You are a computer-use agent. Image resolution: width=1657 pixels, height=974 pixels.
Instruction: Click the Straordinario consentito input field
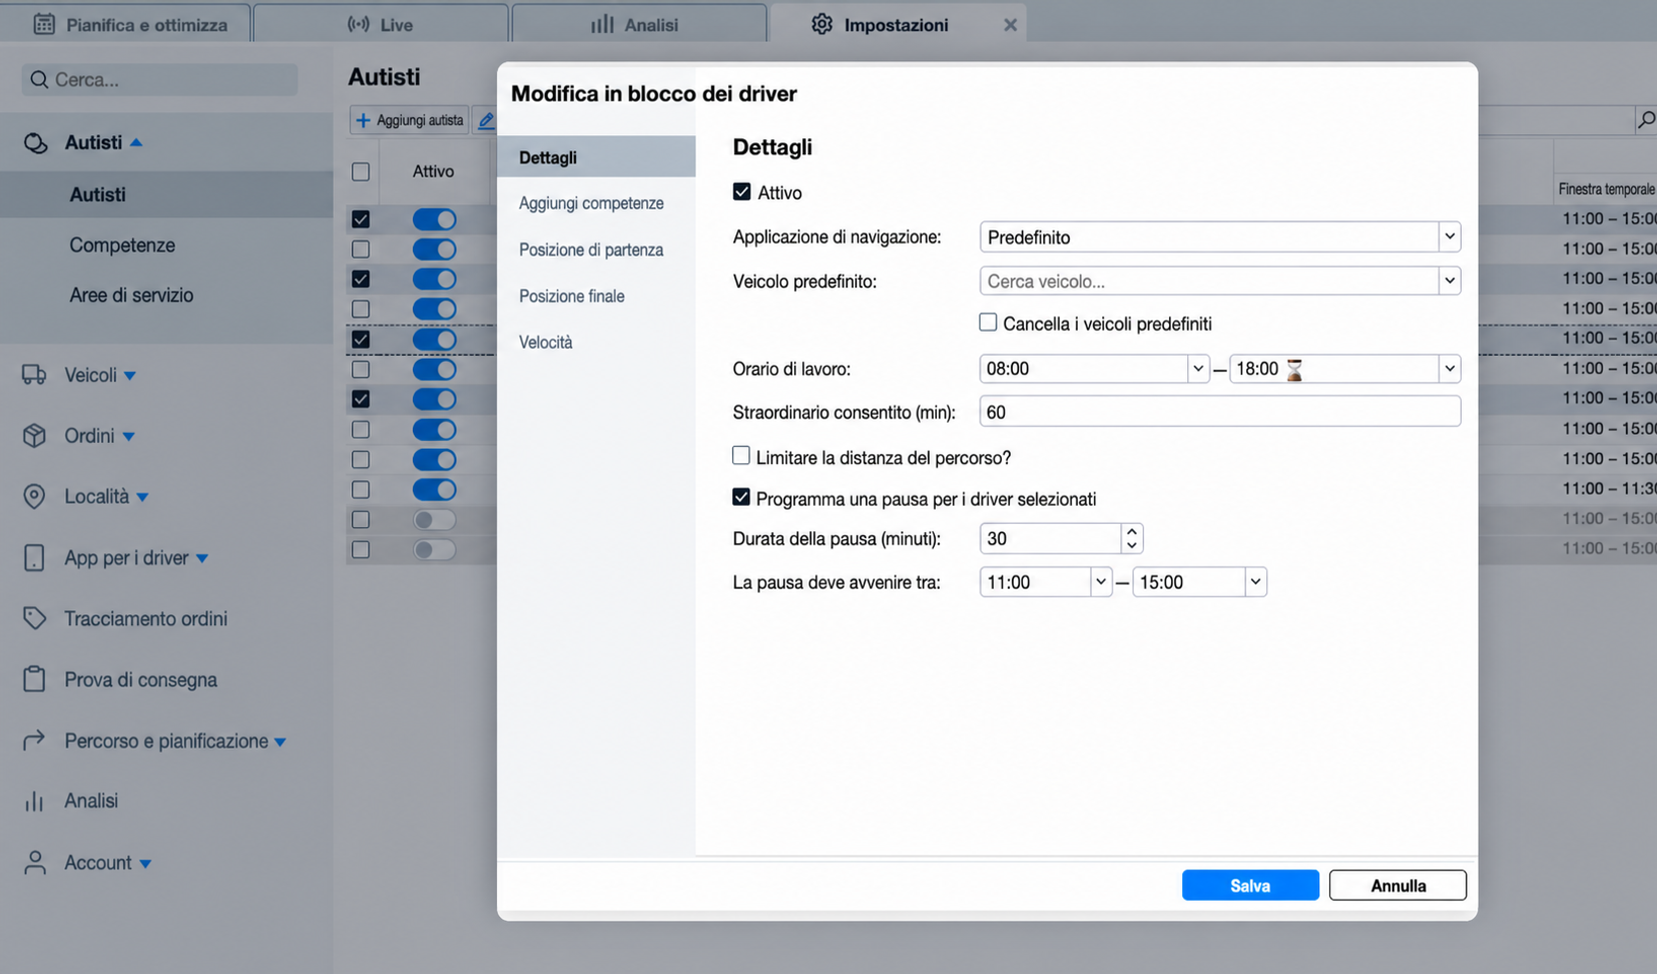(x=1220, y=412)
